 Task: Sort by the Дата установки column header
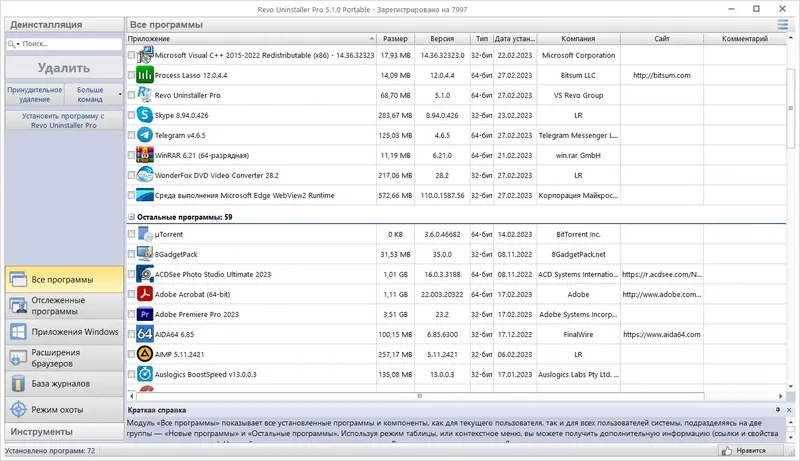(x=515, y=38)
